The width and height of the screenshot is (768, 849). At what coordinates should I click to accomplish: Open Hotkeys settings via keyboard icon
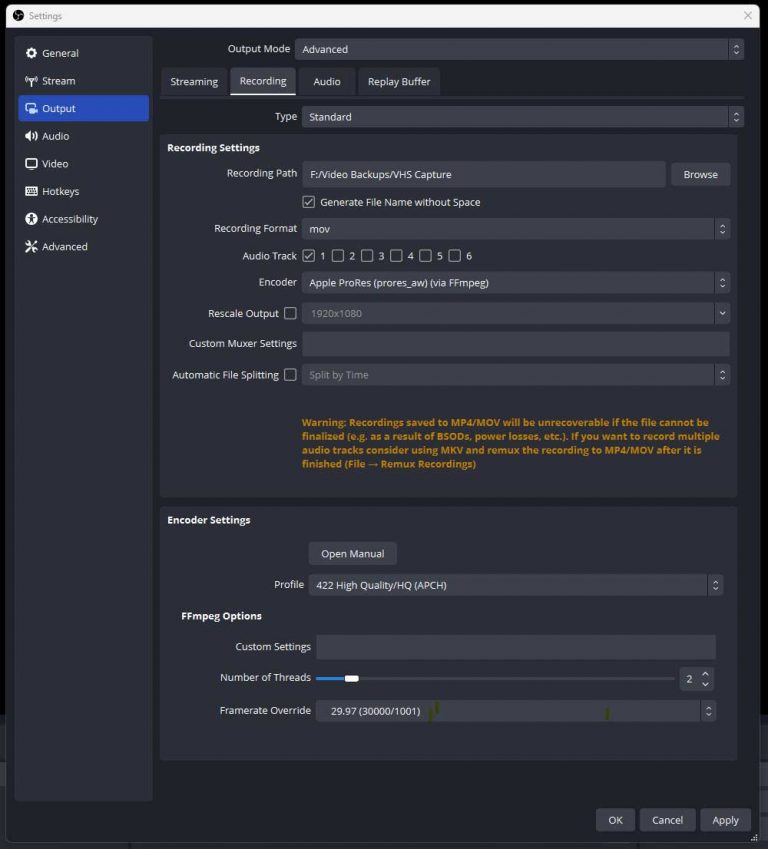[31, 191]
